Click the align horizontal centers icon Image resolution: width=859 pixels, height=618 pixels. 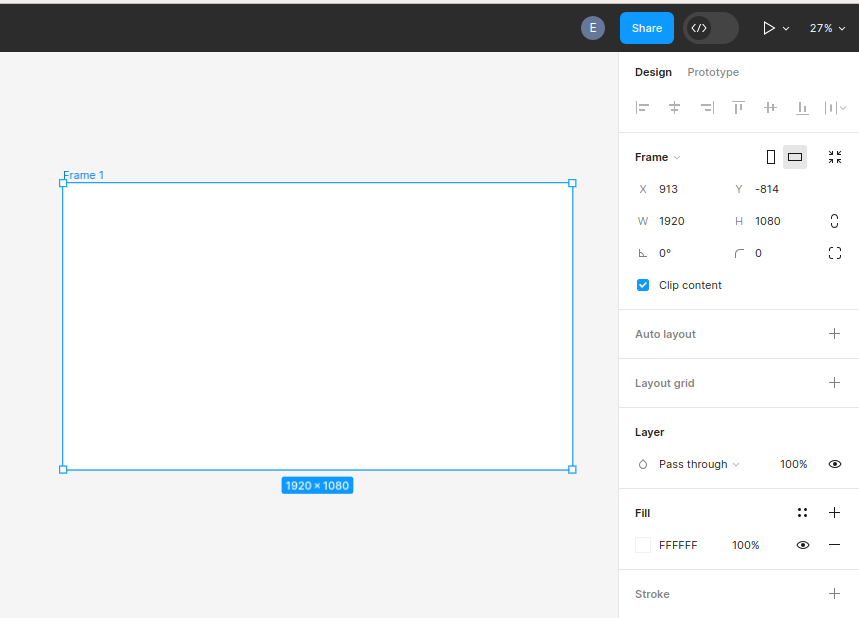tap(675, 108)
